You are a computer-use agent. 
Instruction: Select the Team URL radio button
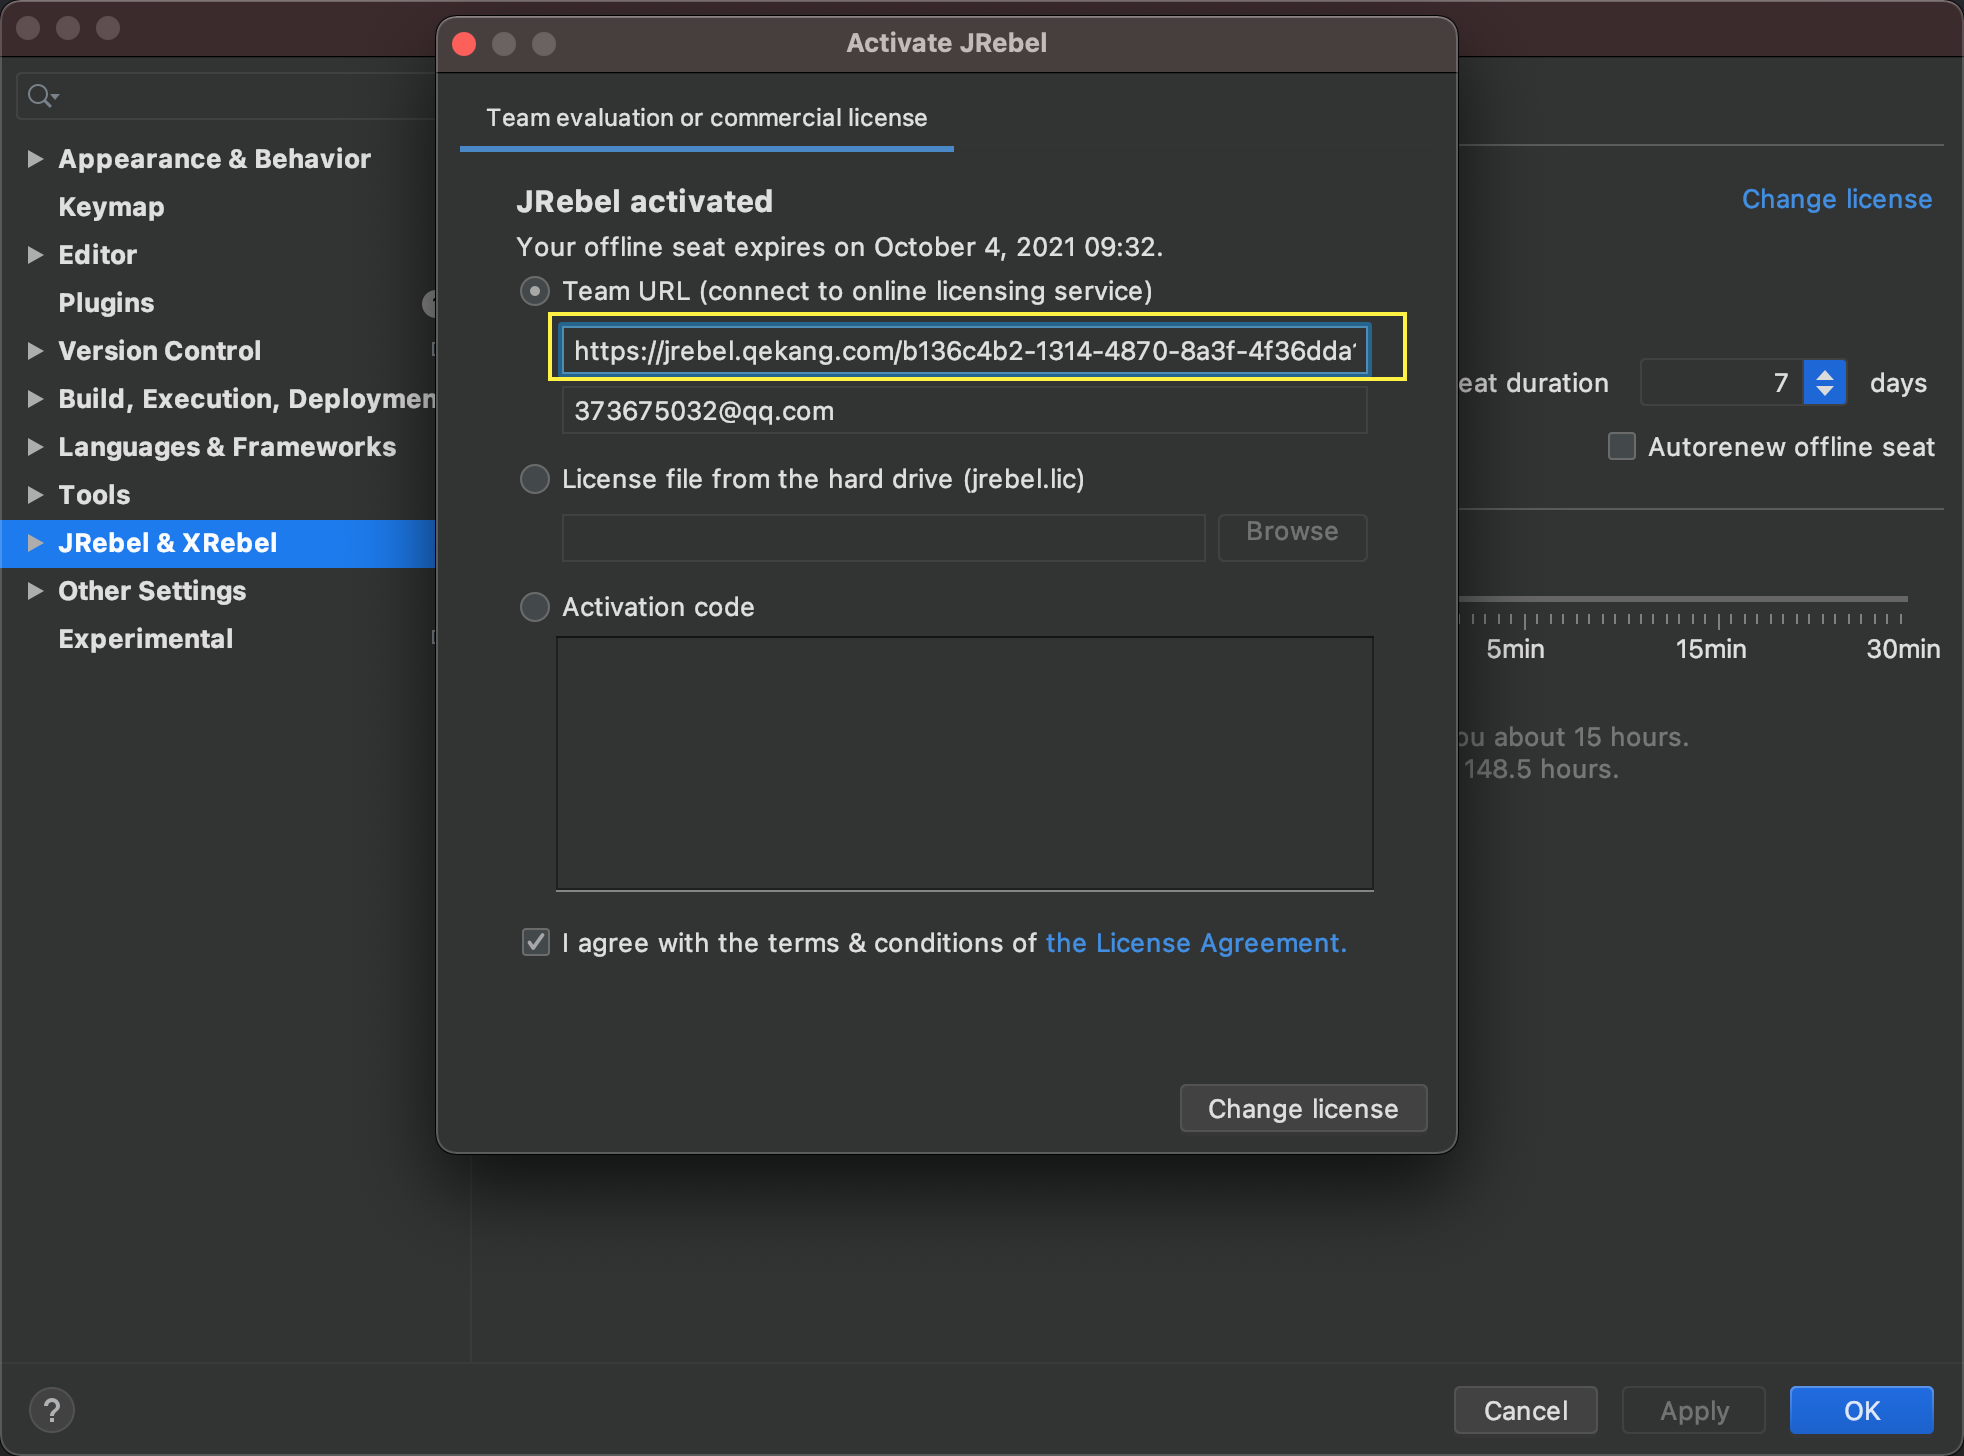pyautogui.click(x=535, y=291)
